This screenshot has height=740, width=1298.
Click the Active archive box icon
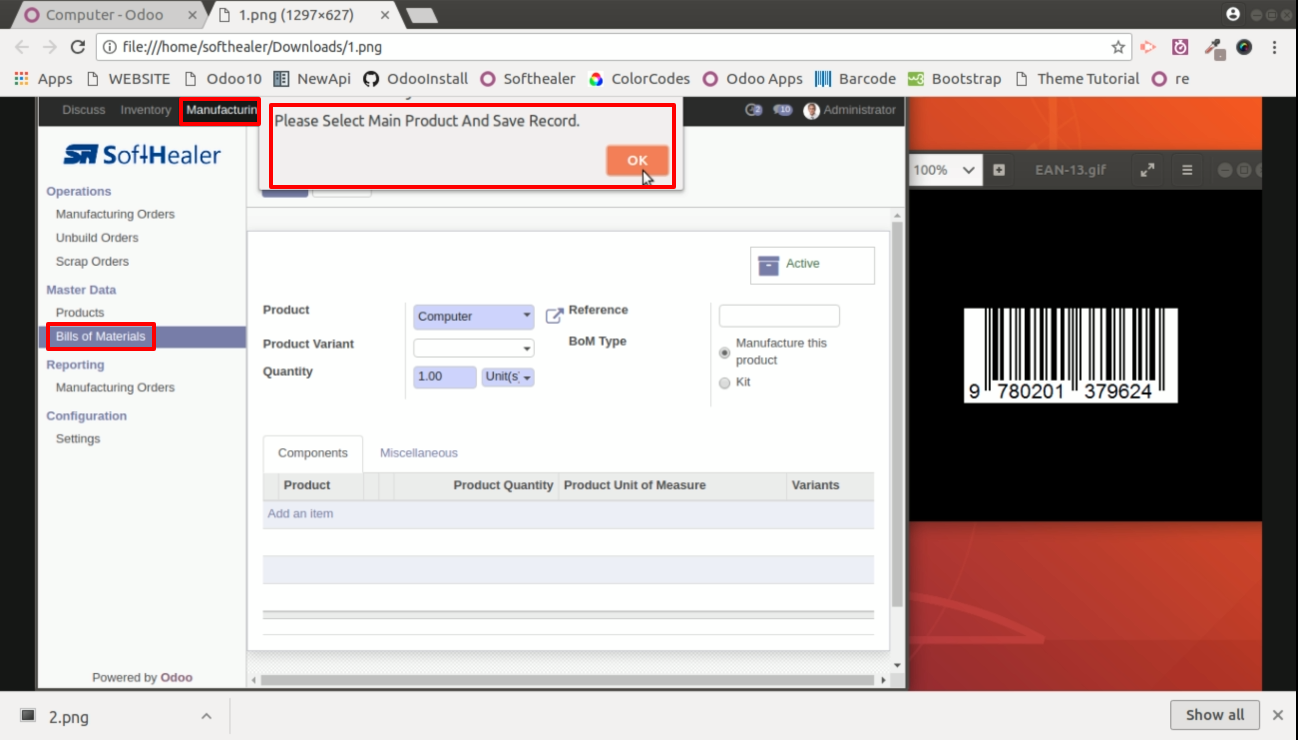(x=768, y=264)
